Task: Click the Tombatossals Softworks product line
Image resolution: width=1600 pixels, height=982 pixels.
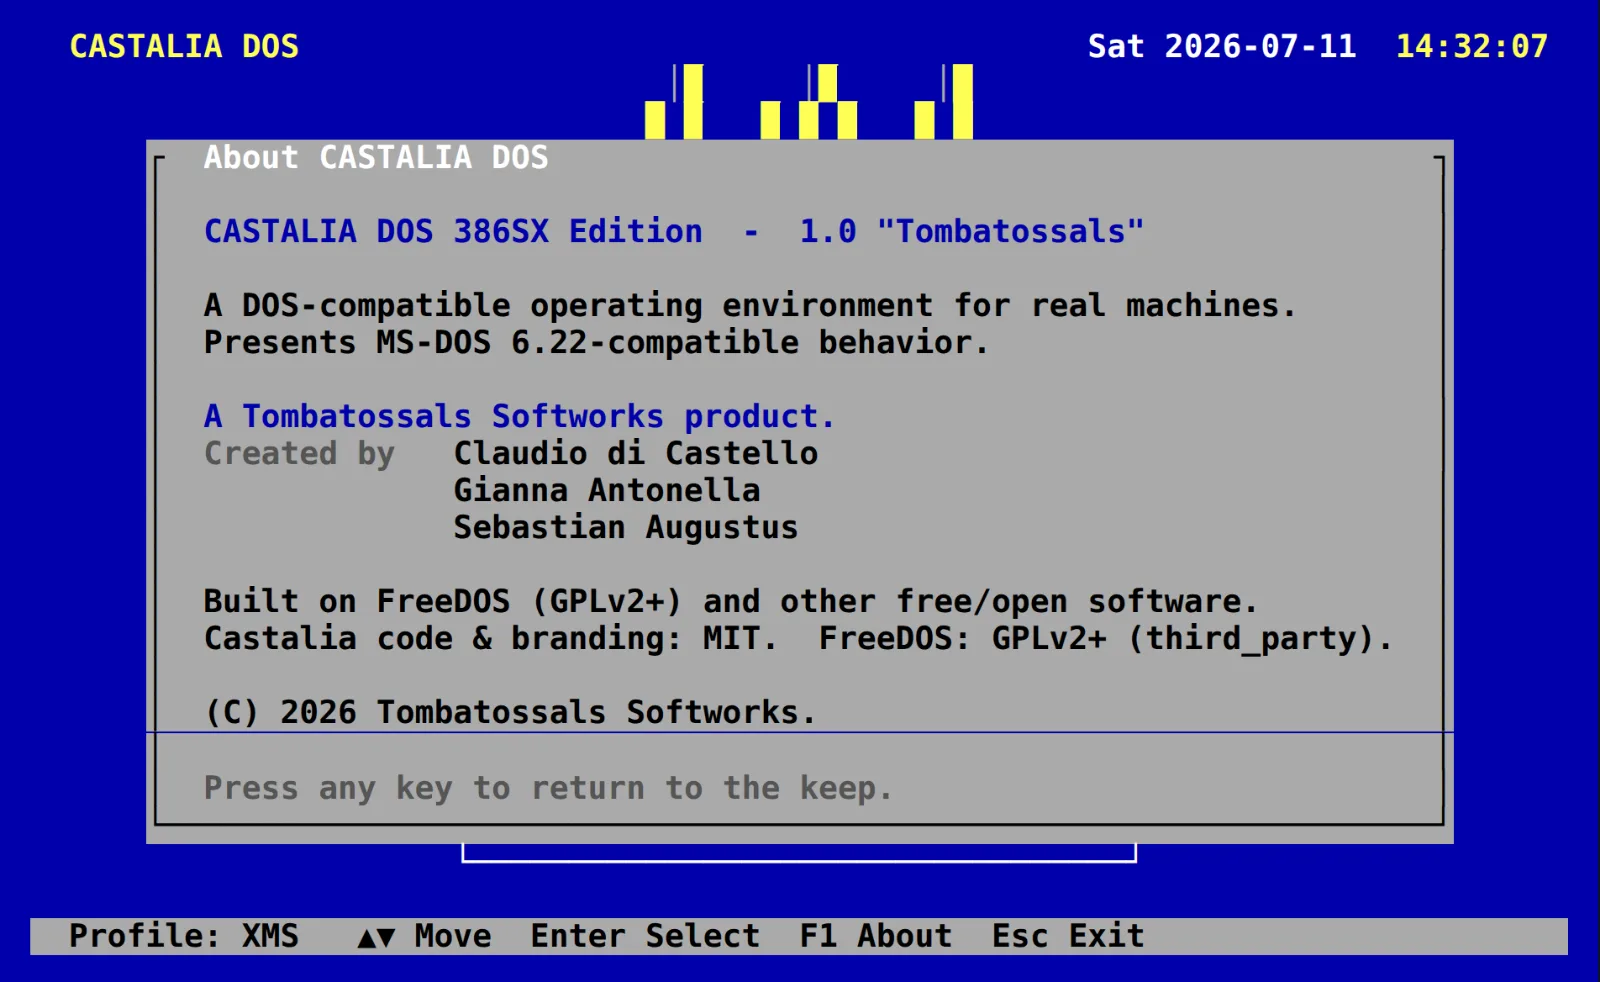Action: click(x=519, y=417)
